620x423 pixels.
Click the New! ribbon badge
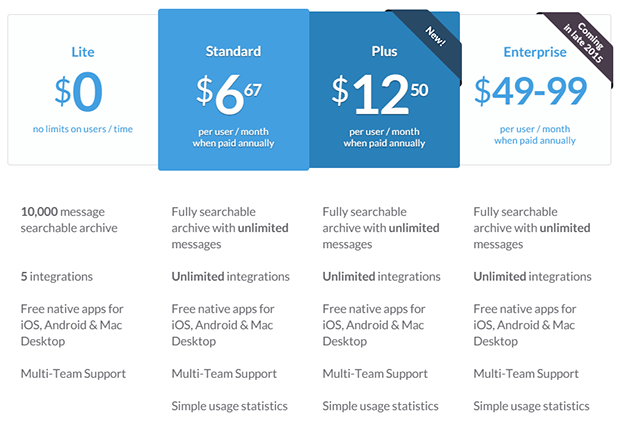click(436, 36)
